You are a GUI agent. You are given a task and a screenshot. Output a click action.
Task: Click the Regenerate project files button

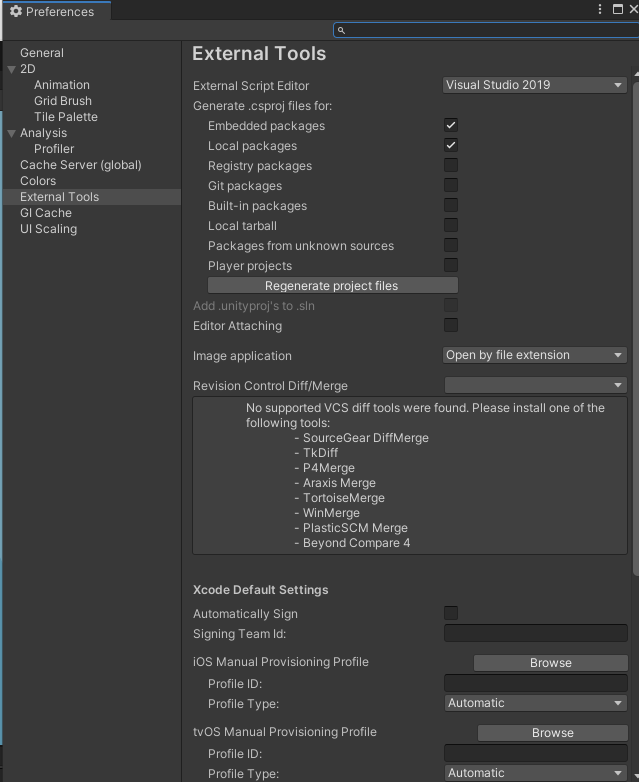click(x=332, y=286)
